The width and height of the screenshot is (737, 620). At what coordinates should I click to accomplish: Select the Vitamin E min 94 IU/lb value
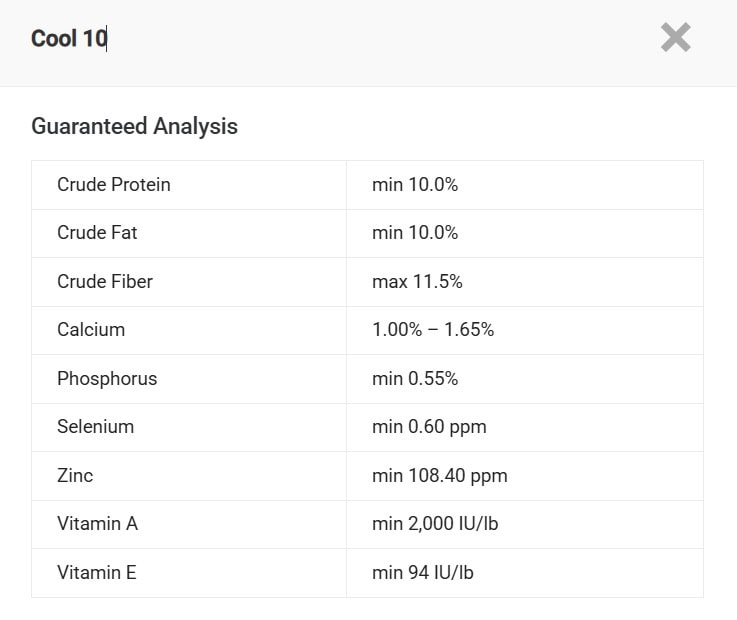pyautogui.click(x=423, y=573)
